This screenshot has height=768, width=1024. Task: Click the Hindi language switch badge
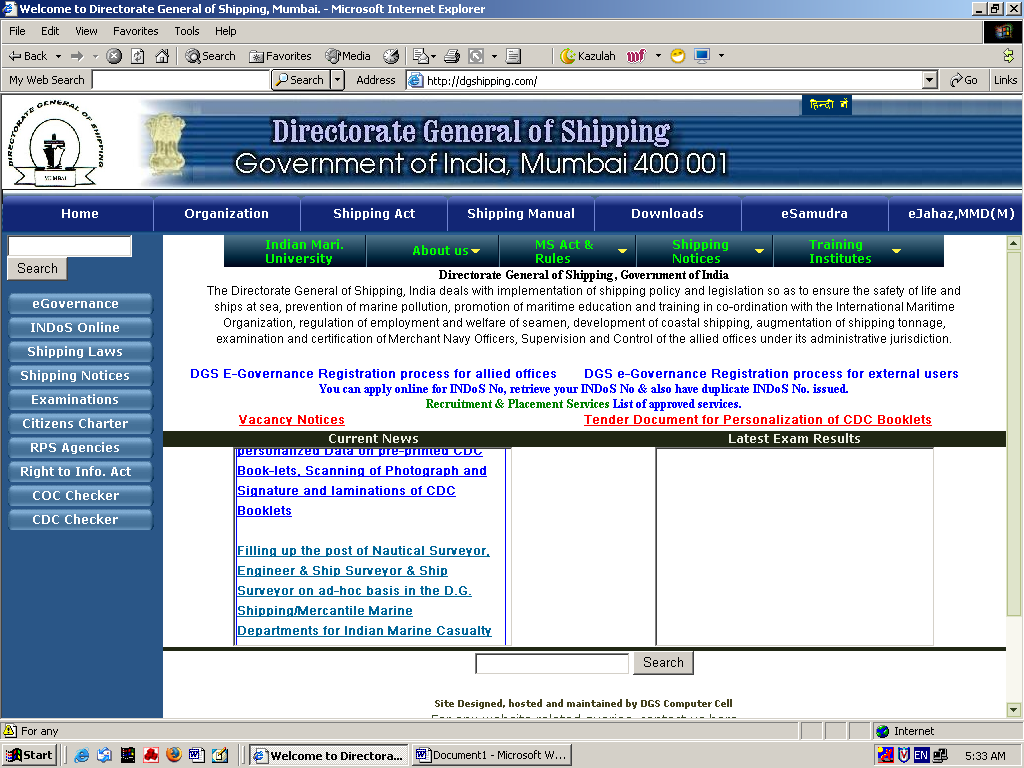[827, 105]
